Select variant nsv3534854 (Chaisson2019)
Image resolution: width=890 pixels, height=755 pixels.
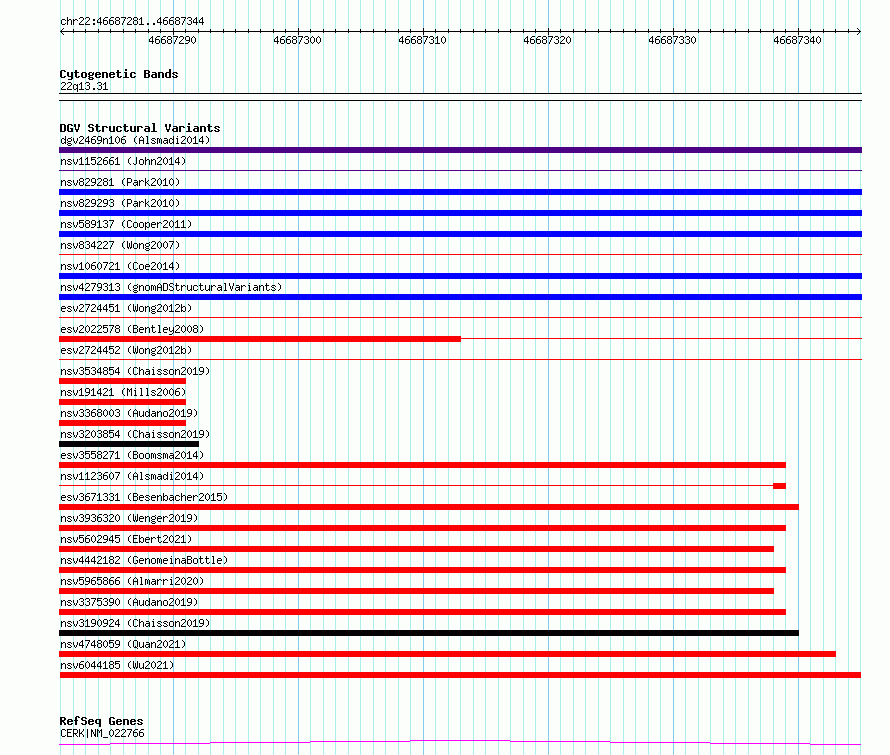pyautogui.click(x=135, y=371)
